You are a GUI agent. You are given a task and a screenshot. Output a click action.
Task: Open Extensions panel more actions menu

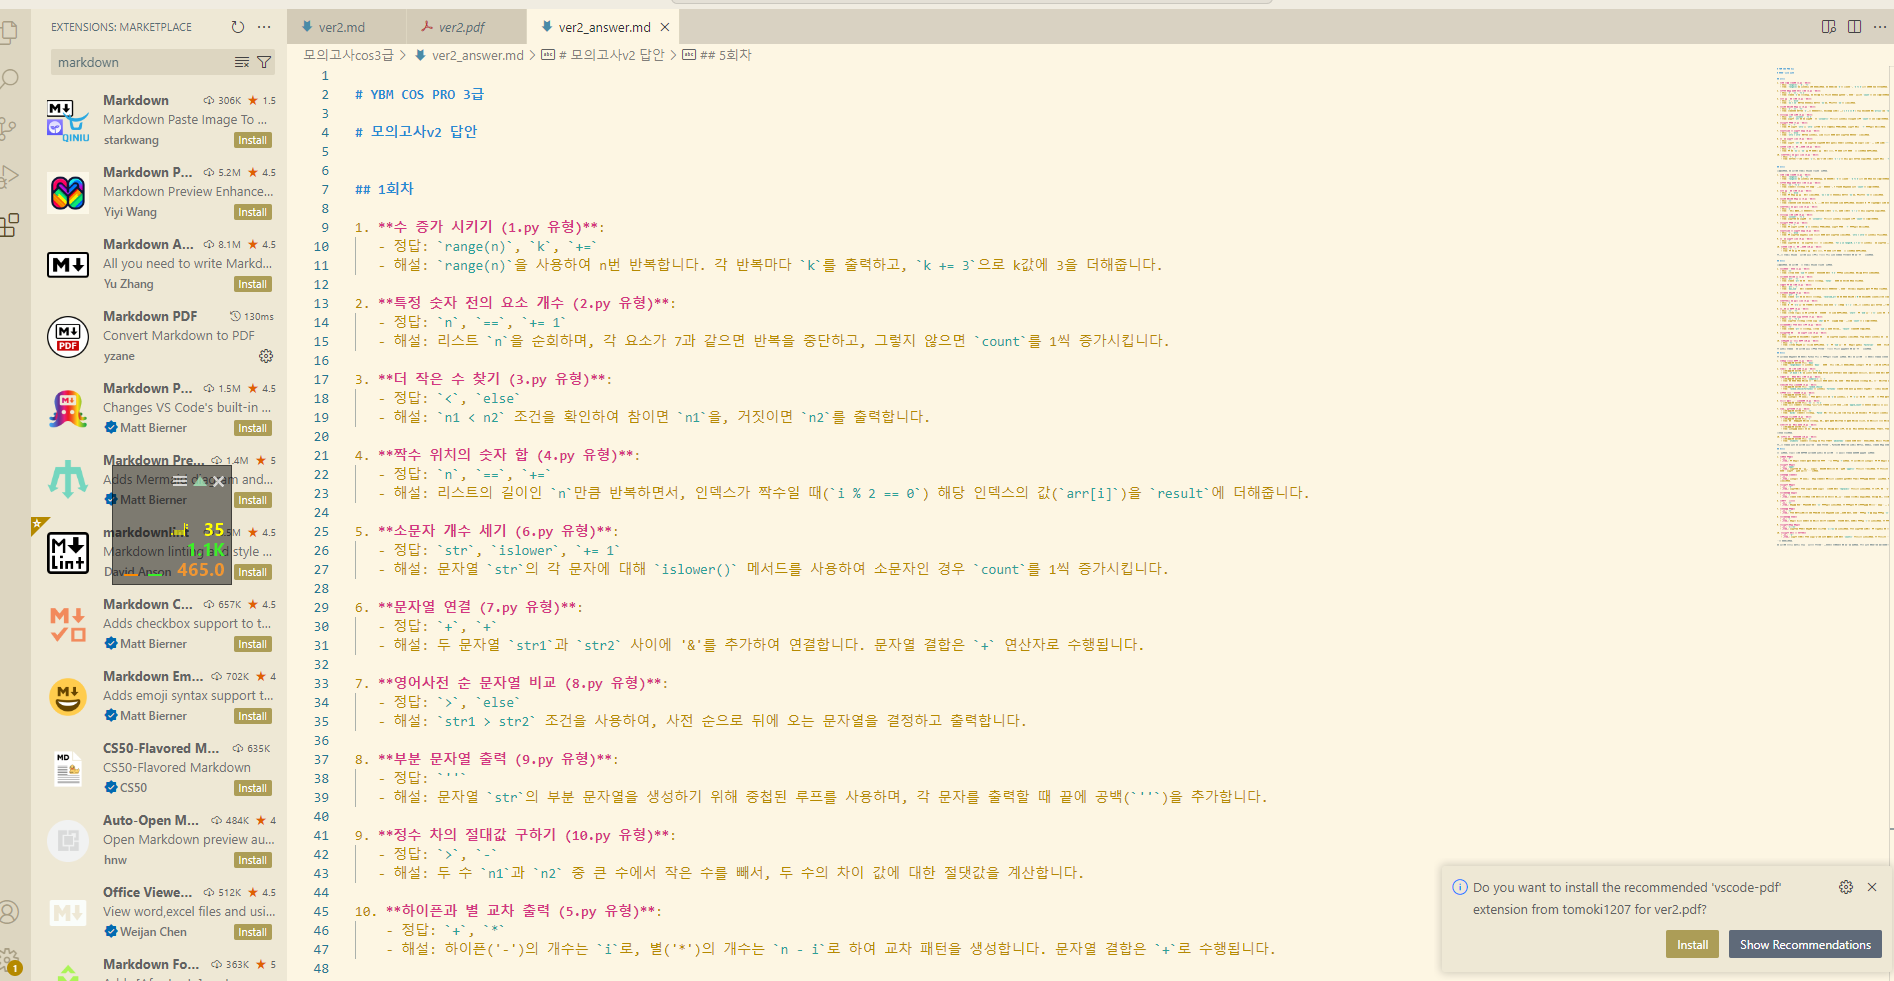tap(264, 27)
